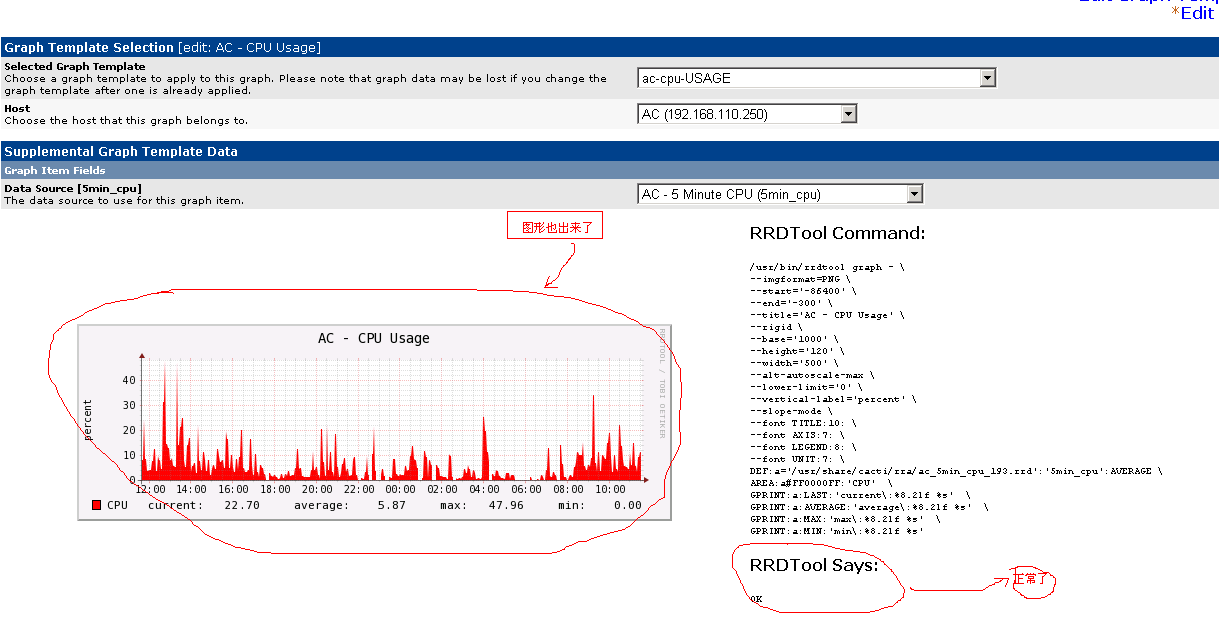Click the graph's average value 5.87

[393, 506]
